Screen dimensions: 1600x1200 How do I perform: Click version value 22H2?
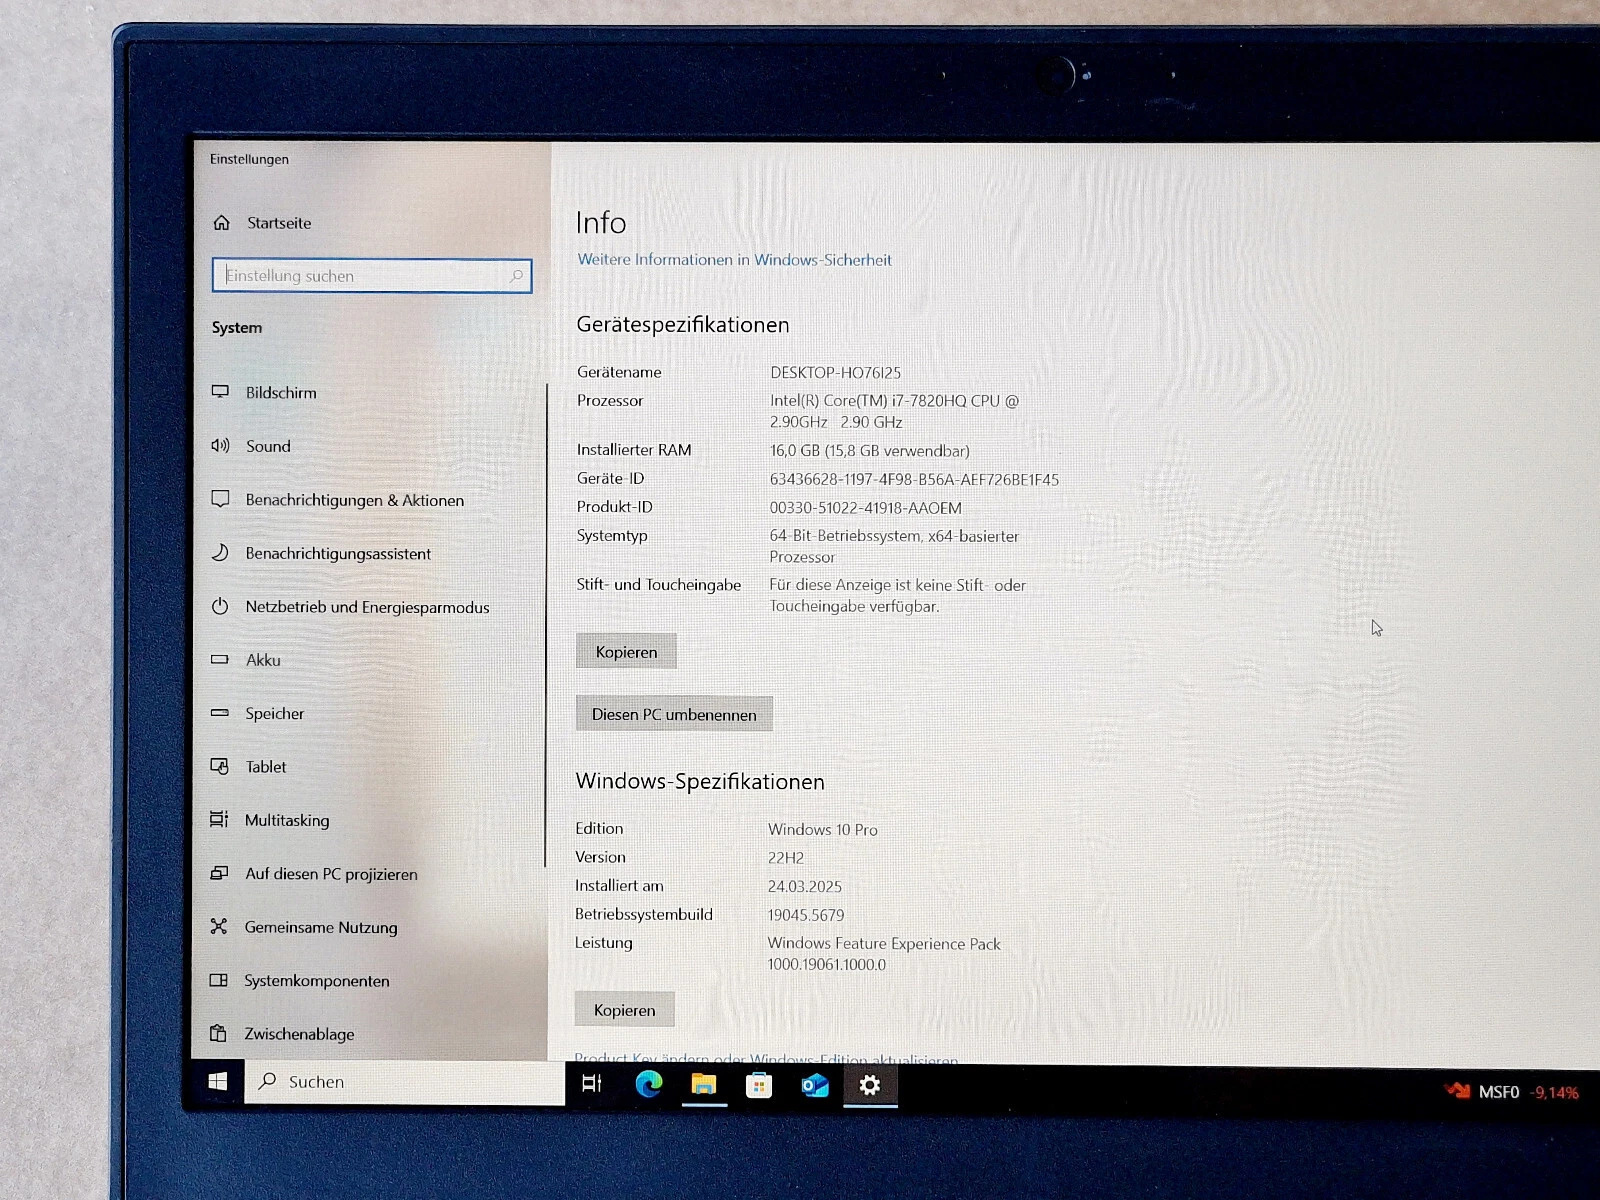click(786, 858)
